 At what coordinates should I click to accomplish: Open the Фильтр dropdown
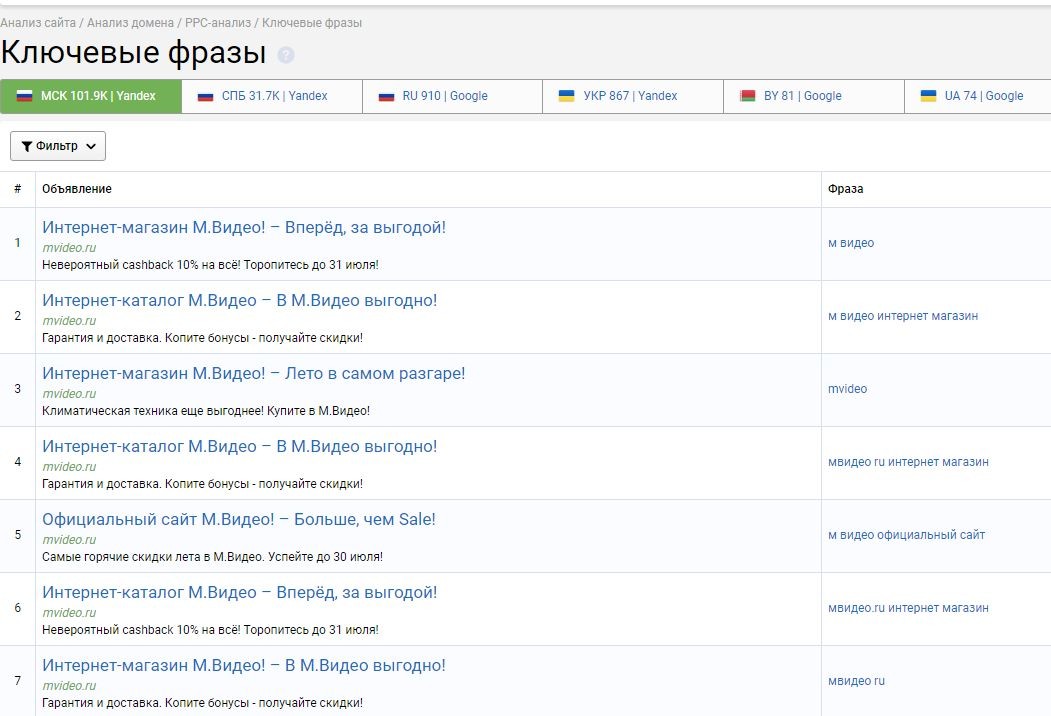click(58, 146)
